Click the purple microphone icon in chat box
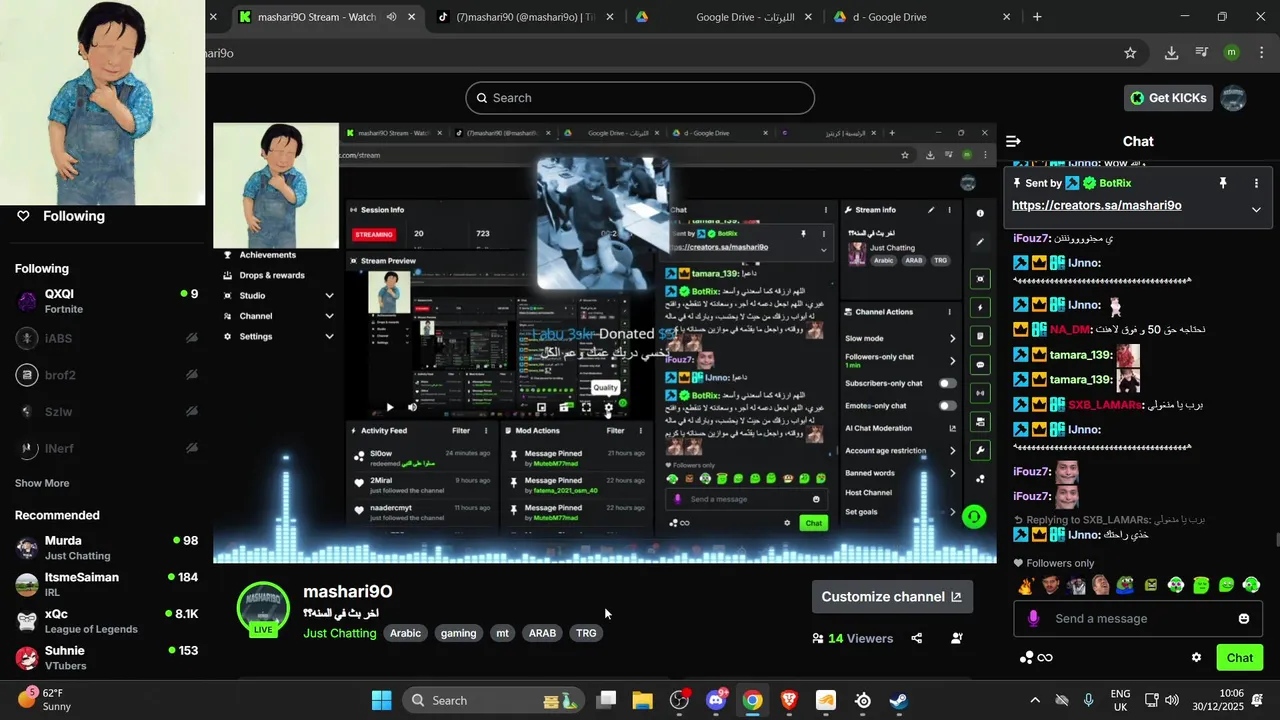 pyautogui.click(x=1034, y=619)
